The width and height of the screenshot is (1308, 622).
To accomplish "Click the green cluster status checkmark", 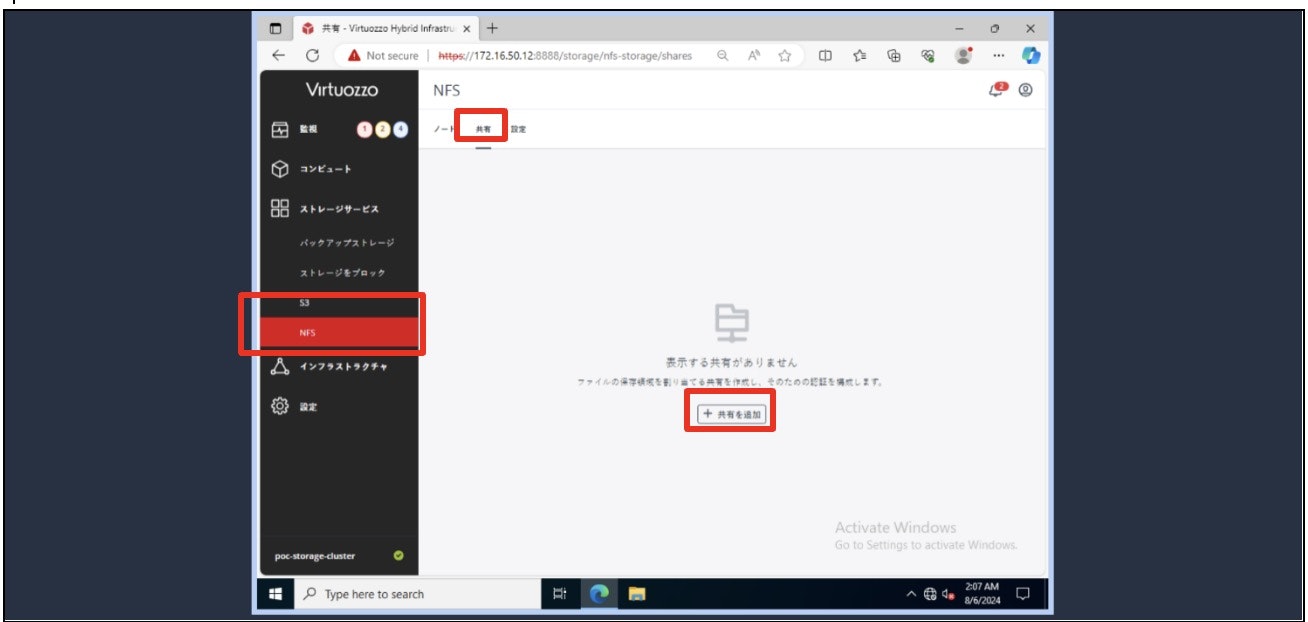I will click(399, 556).
